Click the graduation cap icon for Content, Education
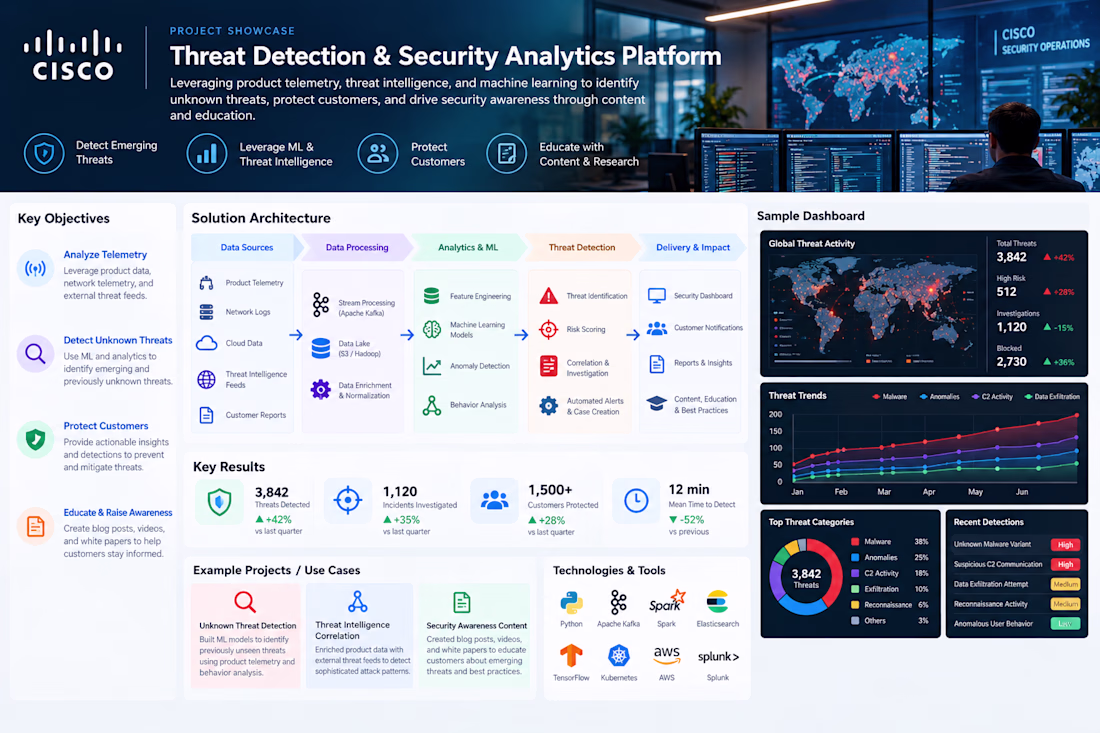Screen dimensions: 1100x733 pos(657,403)
